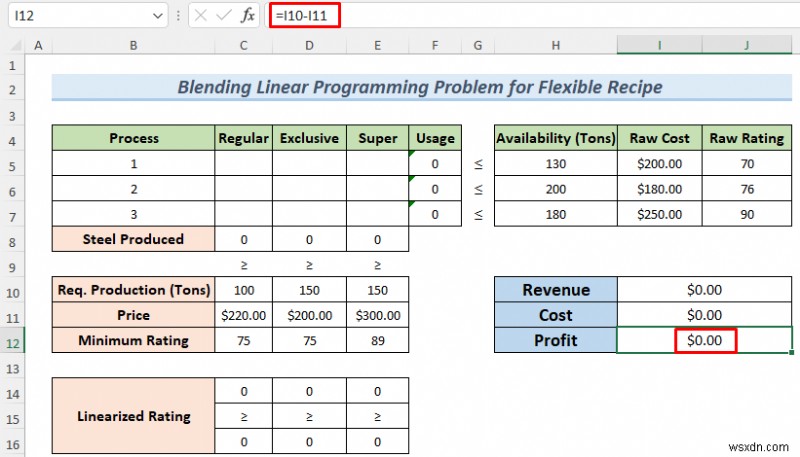Screen dimensions: 800x457
Task: Click the fill handle on Profit cell
Action: (791, 352)
